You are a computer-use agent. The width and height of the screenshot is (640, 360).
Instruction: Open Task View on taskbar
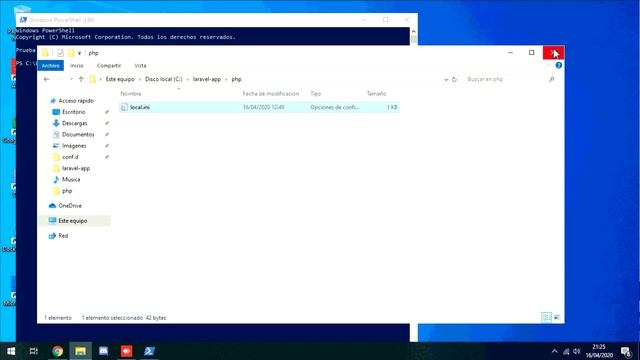point(33,351)
